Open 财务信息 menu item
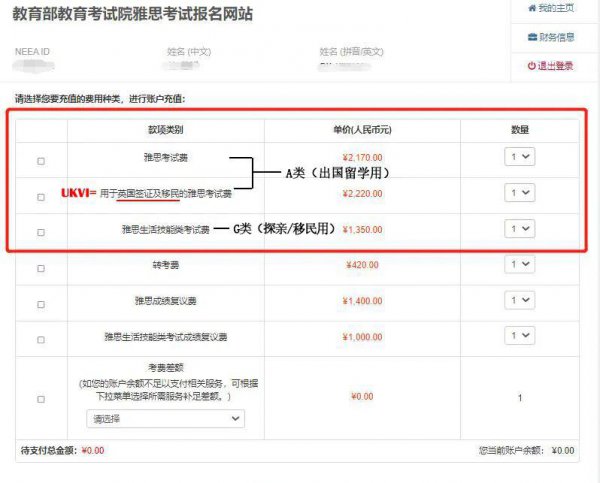The height and width of the screenshot is (483, 600). click(551, 37)
